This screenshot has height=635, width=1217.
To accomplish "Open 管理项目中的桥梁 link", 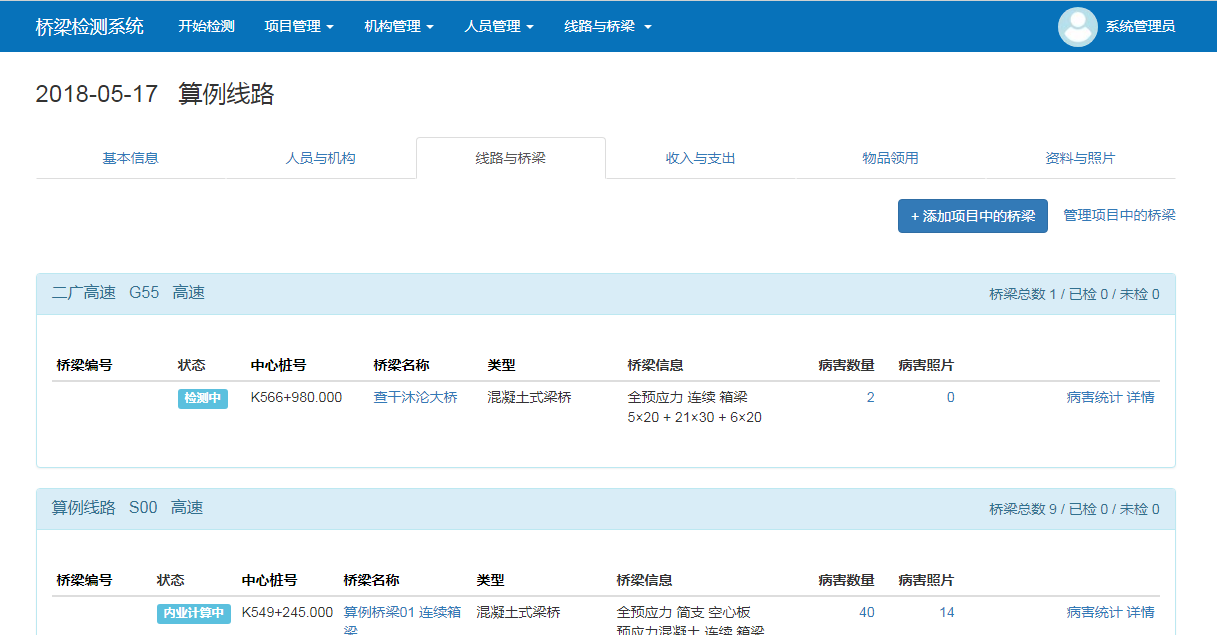I will [x=1119, y=215].
